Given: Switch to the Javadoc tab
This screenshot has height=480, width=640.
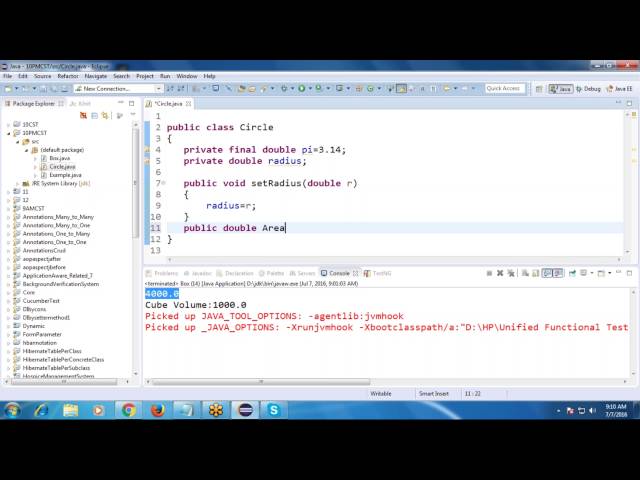Looking at the screenshot, I should click(x=197, y=273).
